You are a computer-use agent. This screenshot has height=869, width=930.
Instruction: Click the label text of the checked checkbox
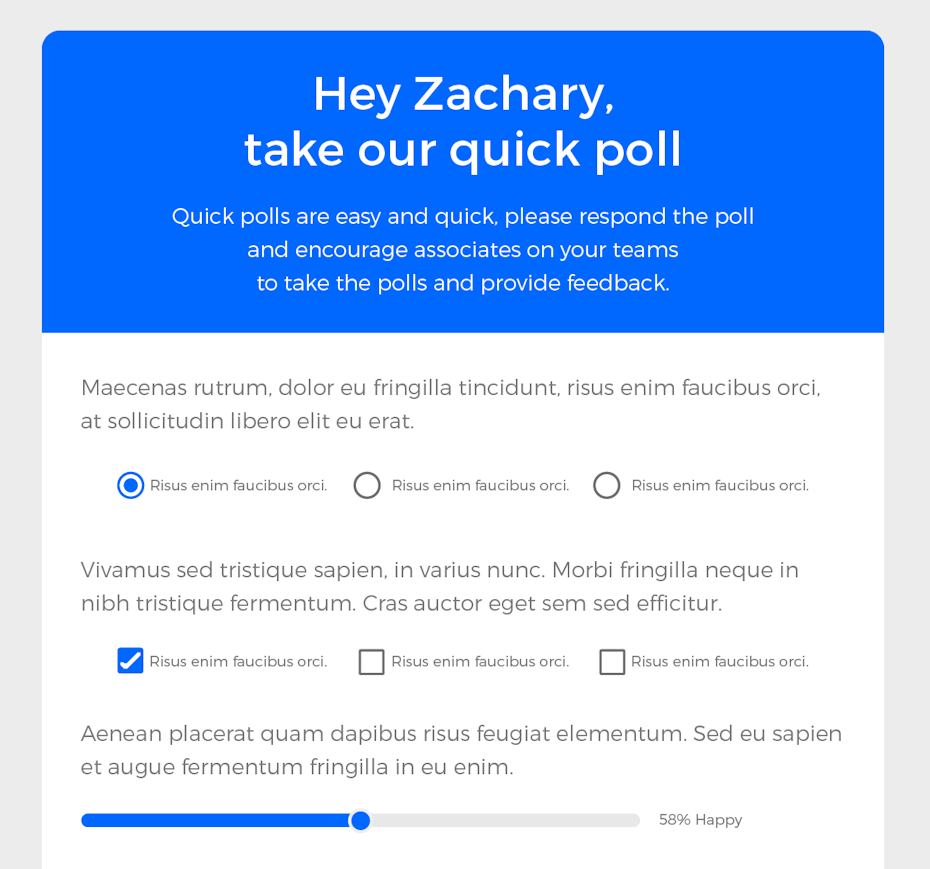(238, 662)
